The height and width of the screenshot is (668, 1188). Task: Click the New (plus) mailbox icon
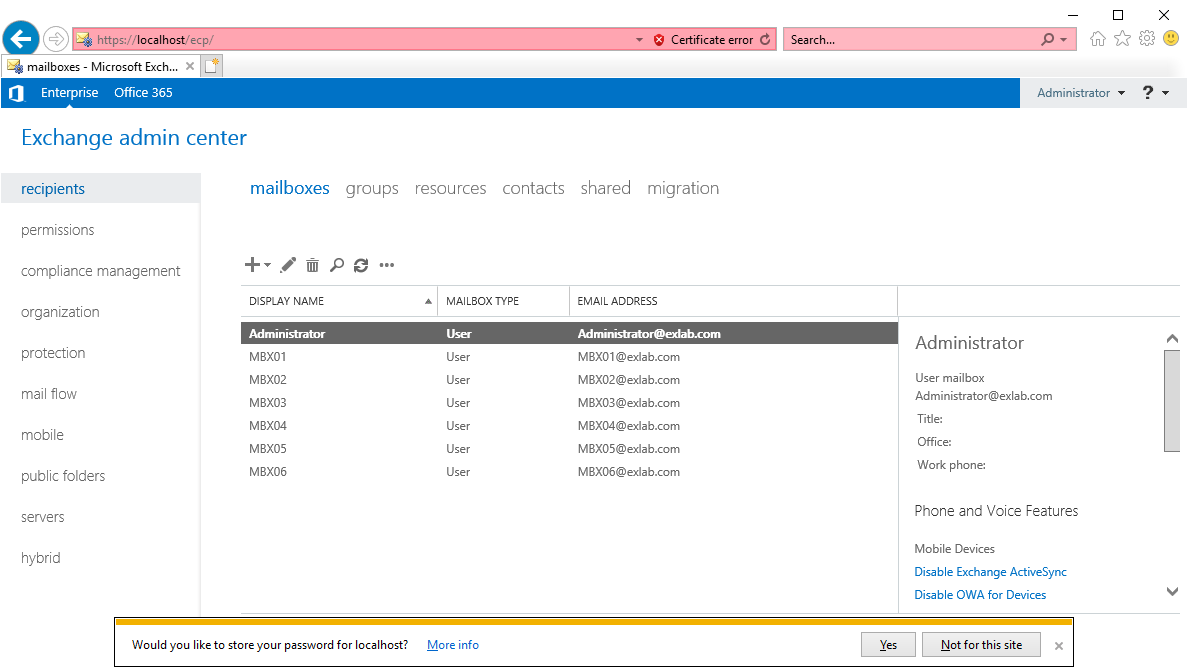(x=252, y=264)
